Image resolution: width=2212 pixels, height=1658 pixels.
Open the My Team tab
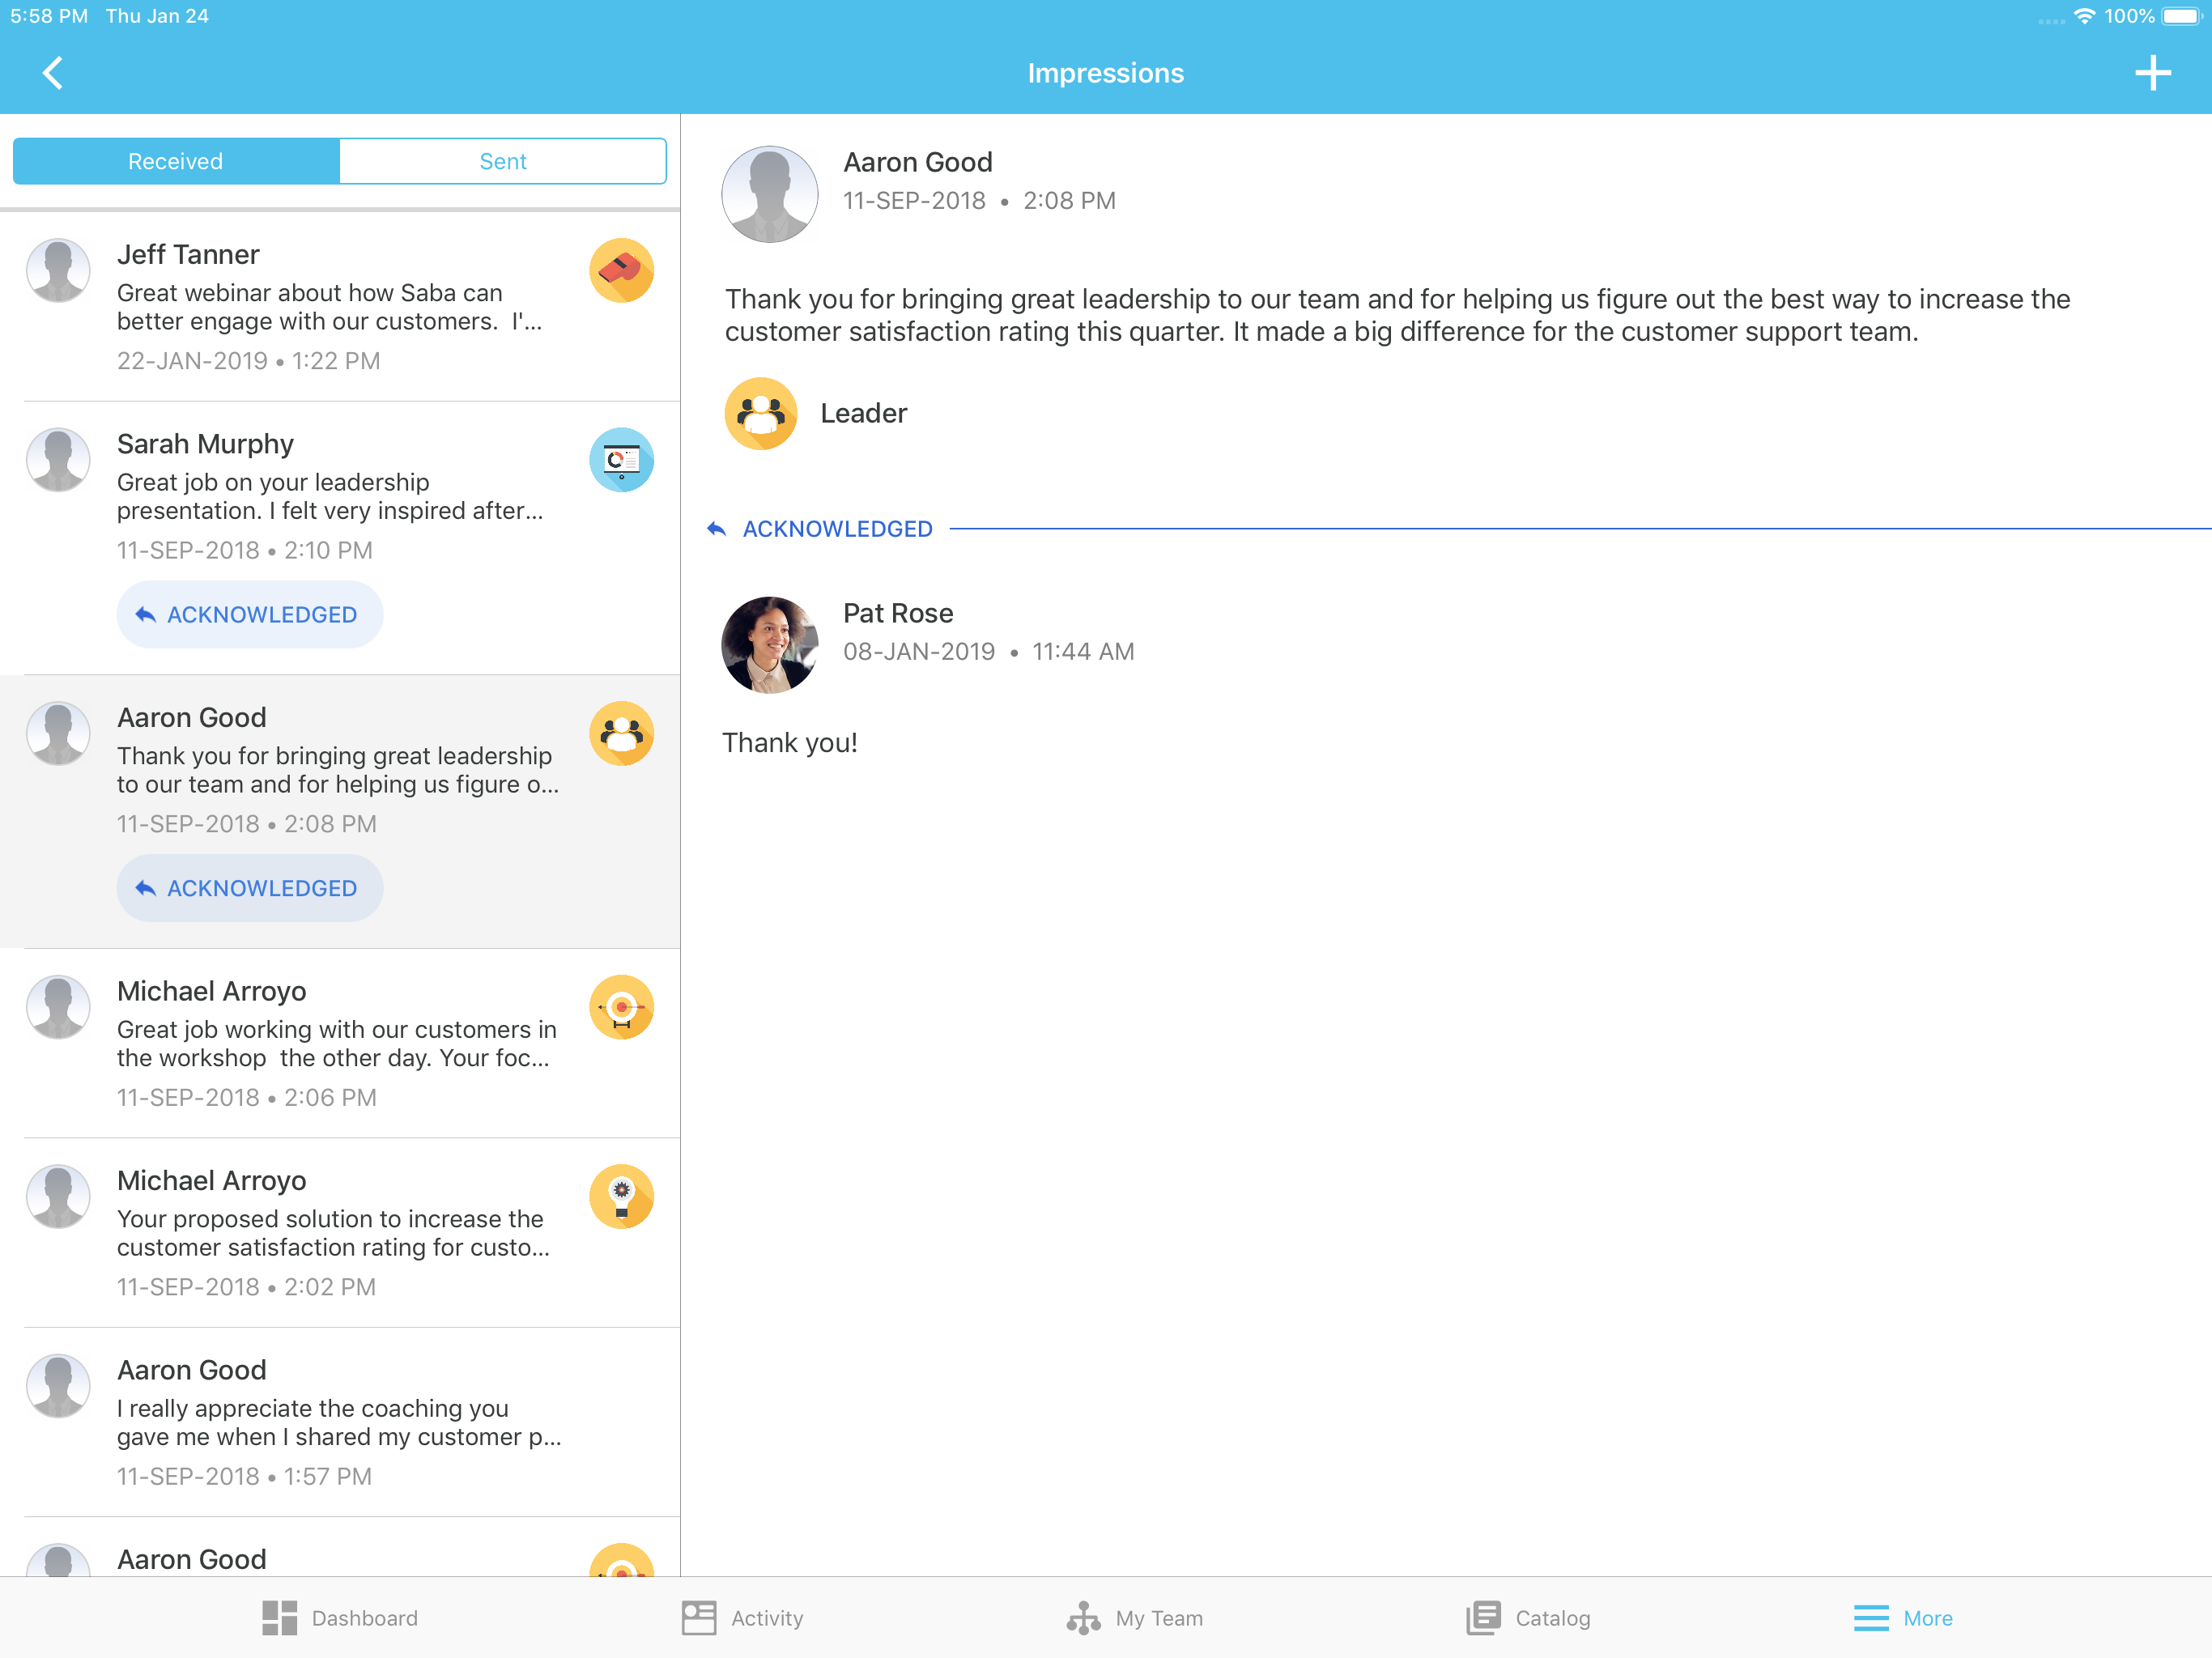(x=1134, y=1617)
